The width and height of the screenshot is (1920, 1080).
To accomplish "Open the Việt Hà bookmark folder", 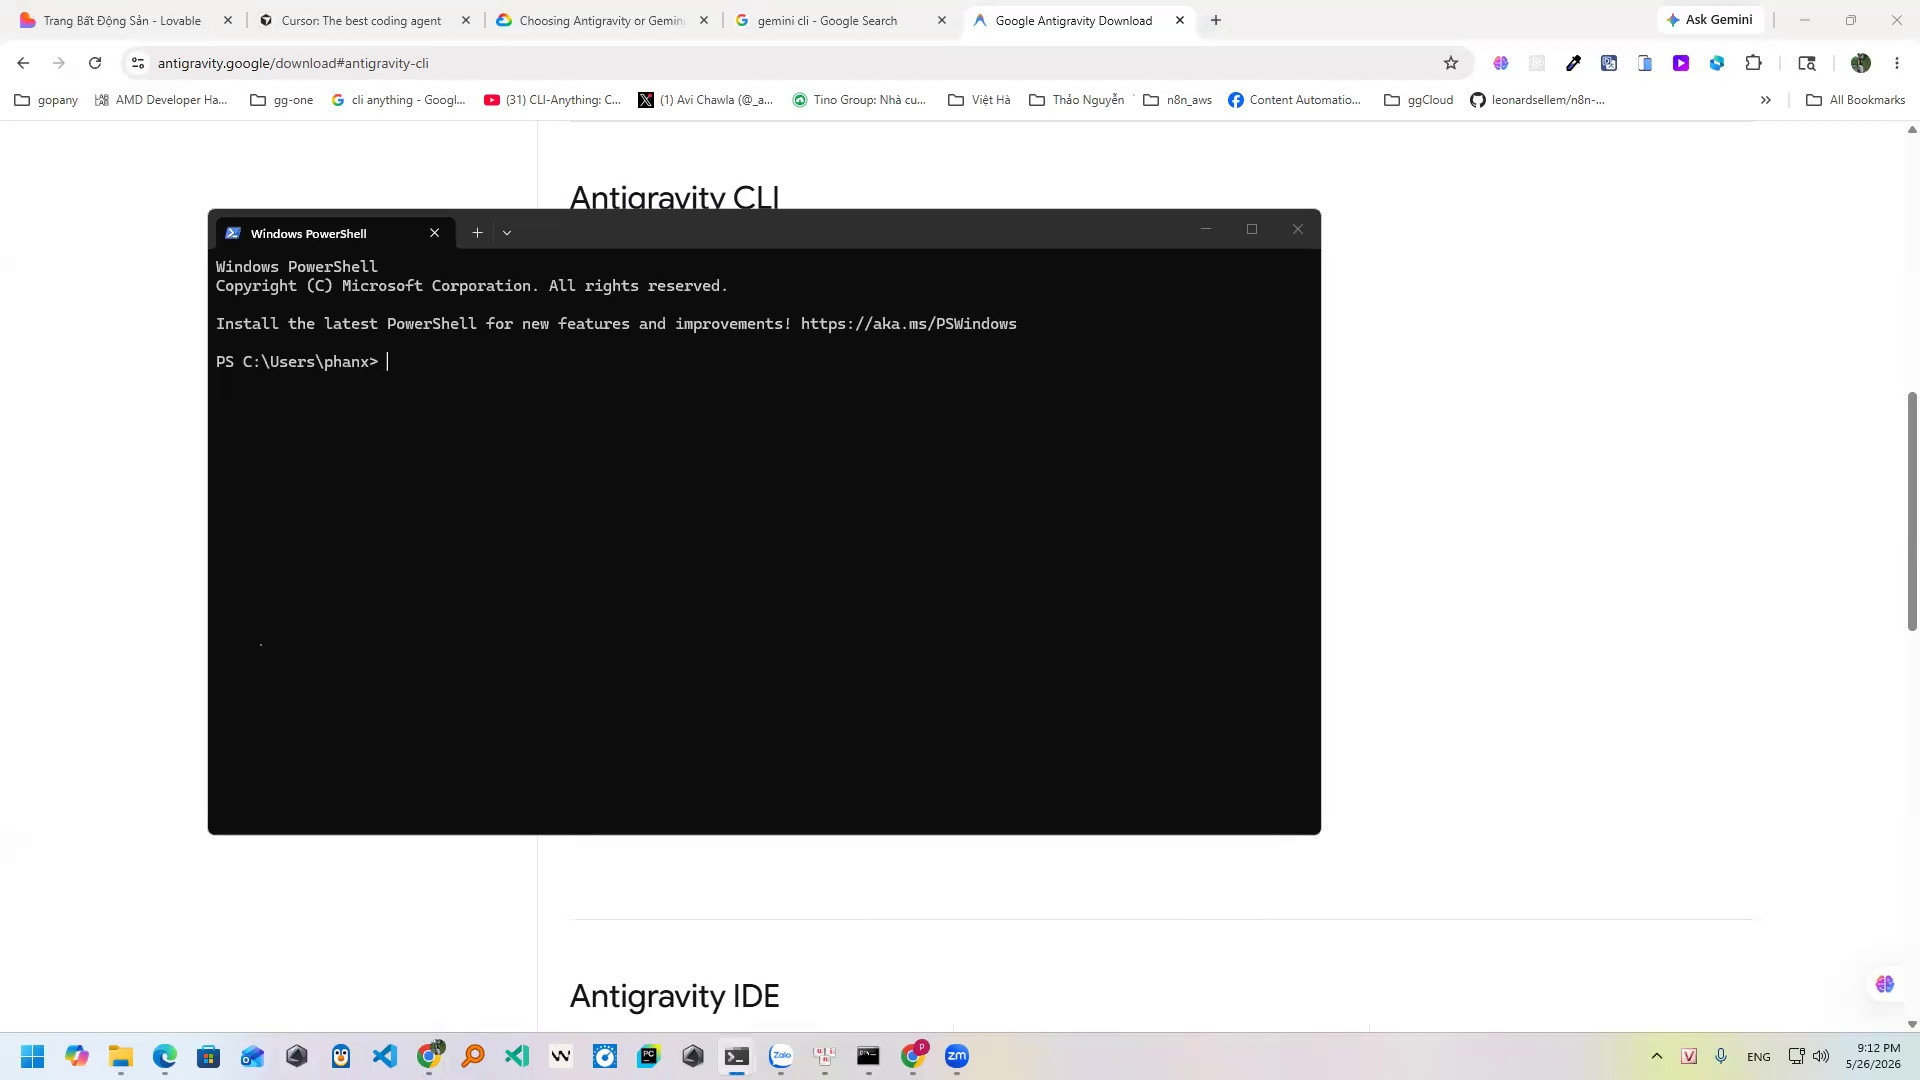I will 979,100.
